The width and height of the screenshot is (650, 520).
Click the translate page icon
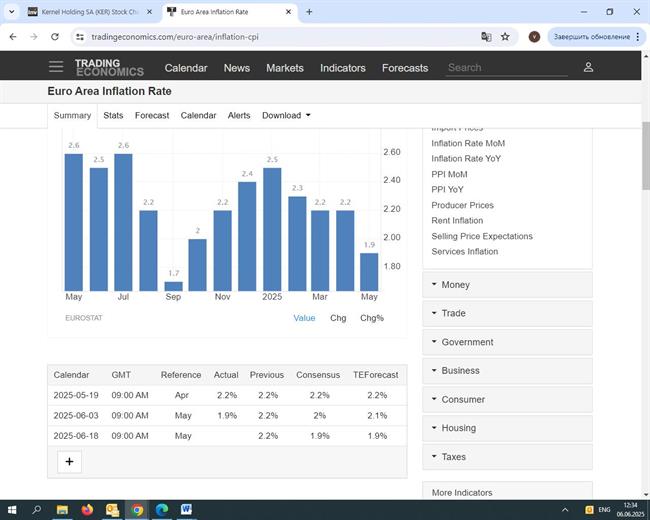[486, 37]
